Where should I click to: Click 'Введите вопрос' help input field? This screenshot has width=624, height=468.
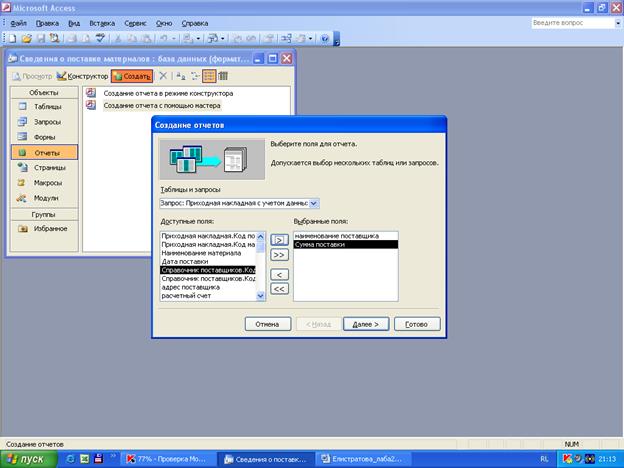pos(572,23)
